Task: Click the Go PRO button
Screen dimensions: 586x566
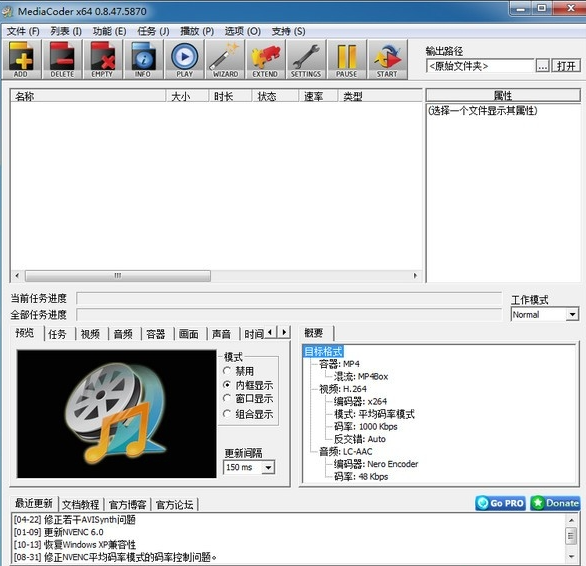Action: (501, 503)
